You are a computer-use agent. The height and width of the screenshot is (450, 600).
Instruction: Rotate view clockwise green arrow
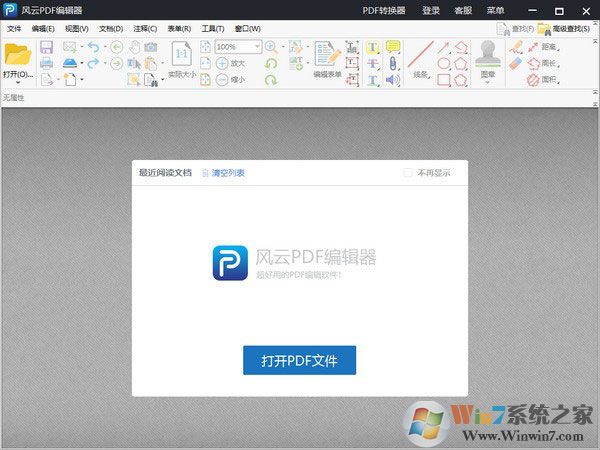coord(271,80)
